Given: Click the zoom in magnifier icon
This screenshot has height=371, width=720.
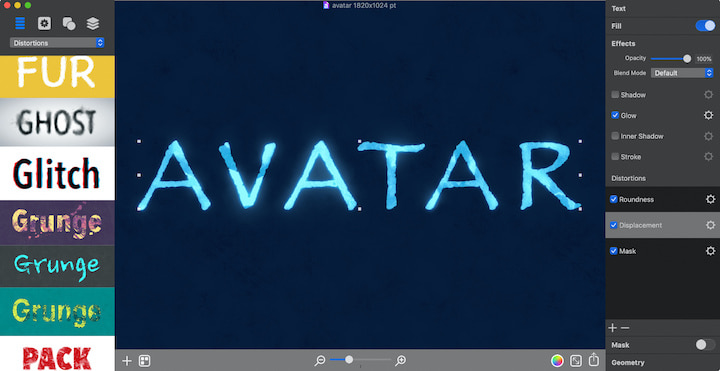Looking at the screenshot, I should [401, 361].
